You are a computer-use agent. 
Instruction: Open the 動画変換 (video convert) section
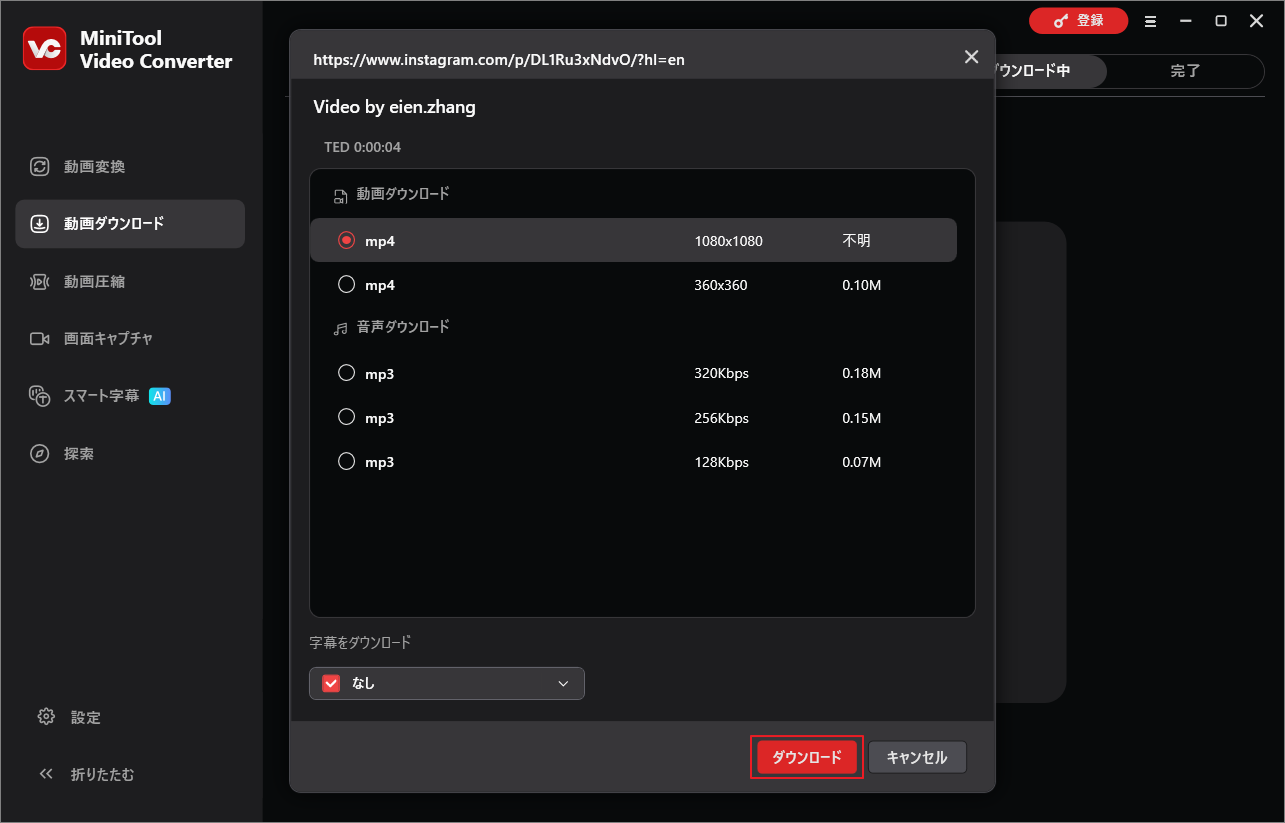(85, 166)
